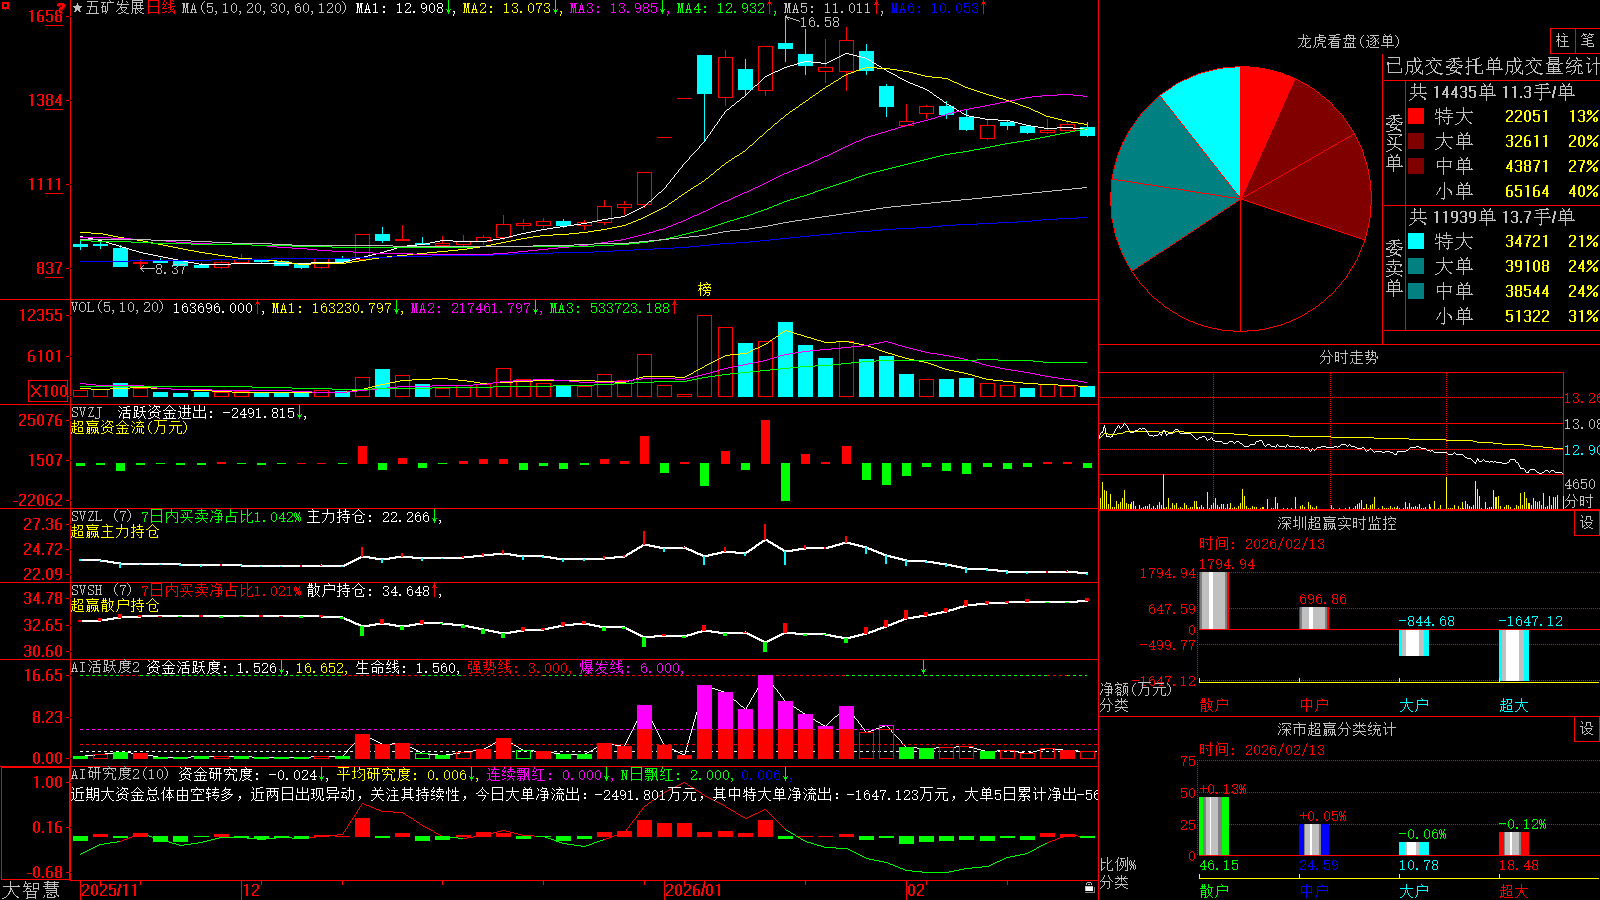Screen dimensions: 1600x900
Task: Click the SVZJ indicator name
Action: click(87, 412)
